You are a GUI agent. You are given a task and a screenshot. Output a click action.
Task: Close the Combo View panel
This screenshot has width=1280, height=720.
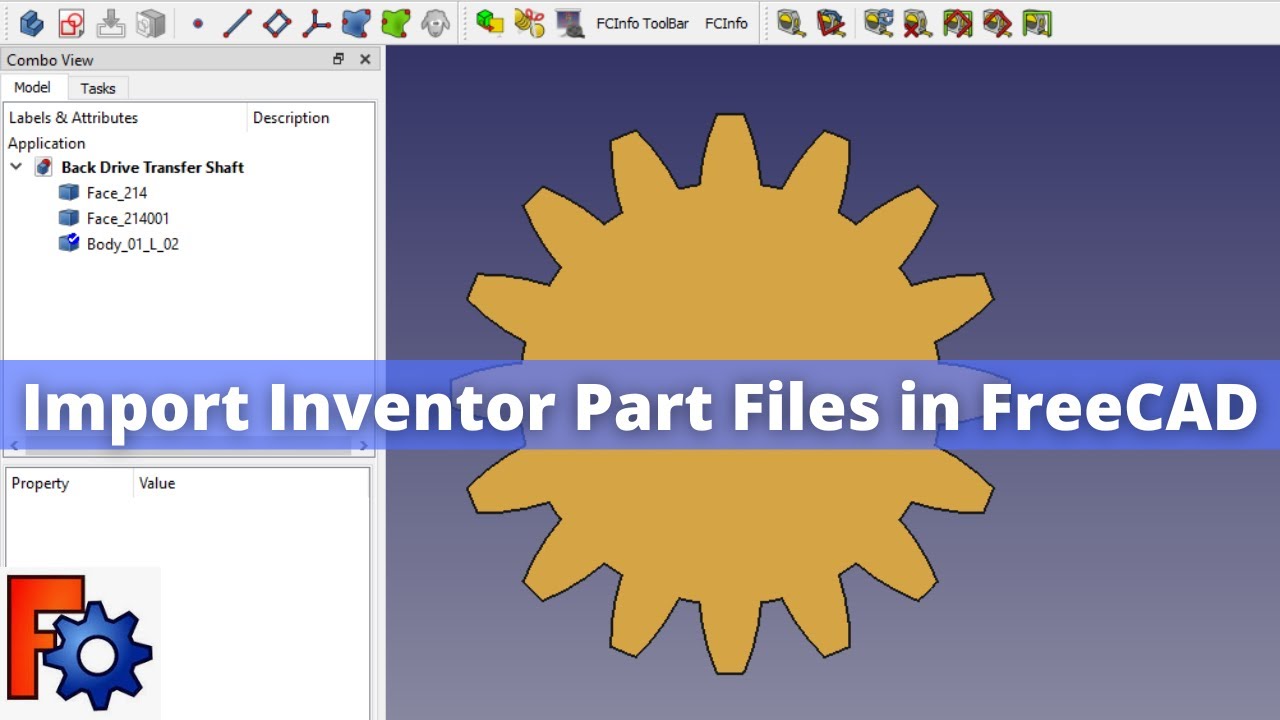click(x=365, y=60)
